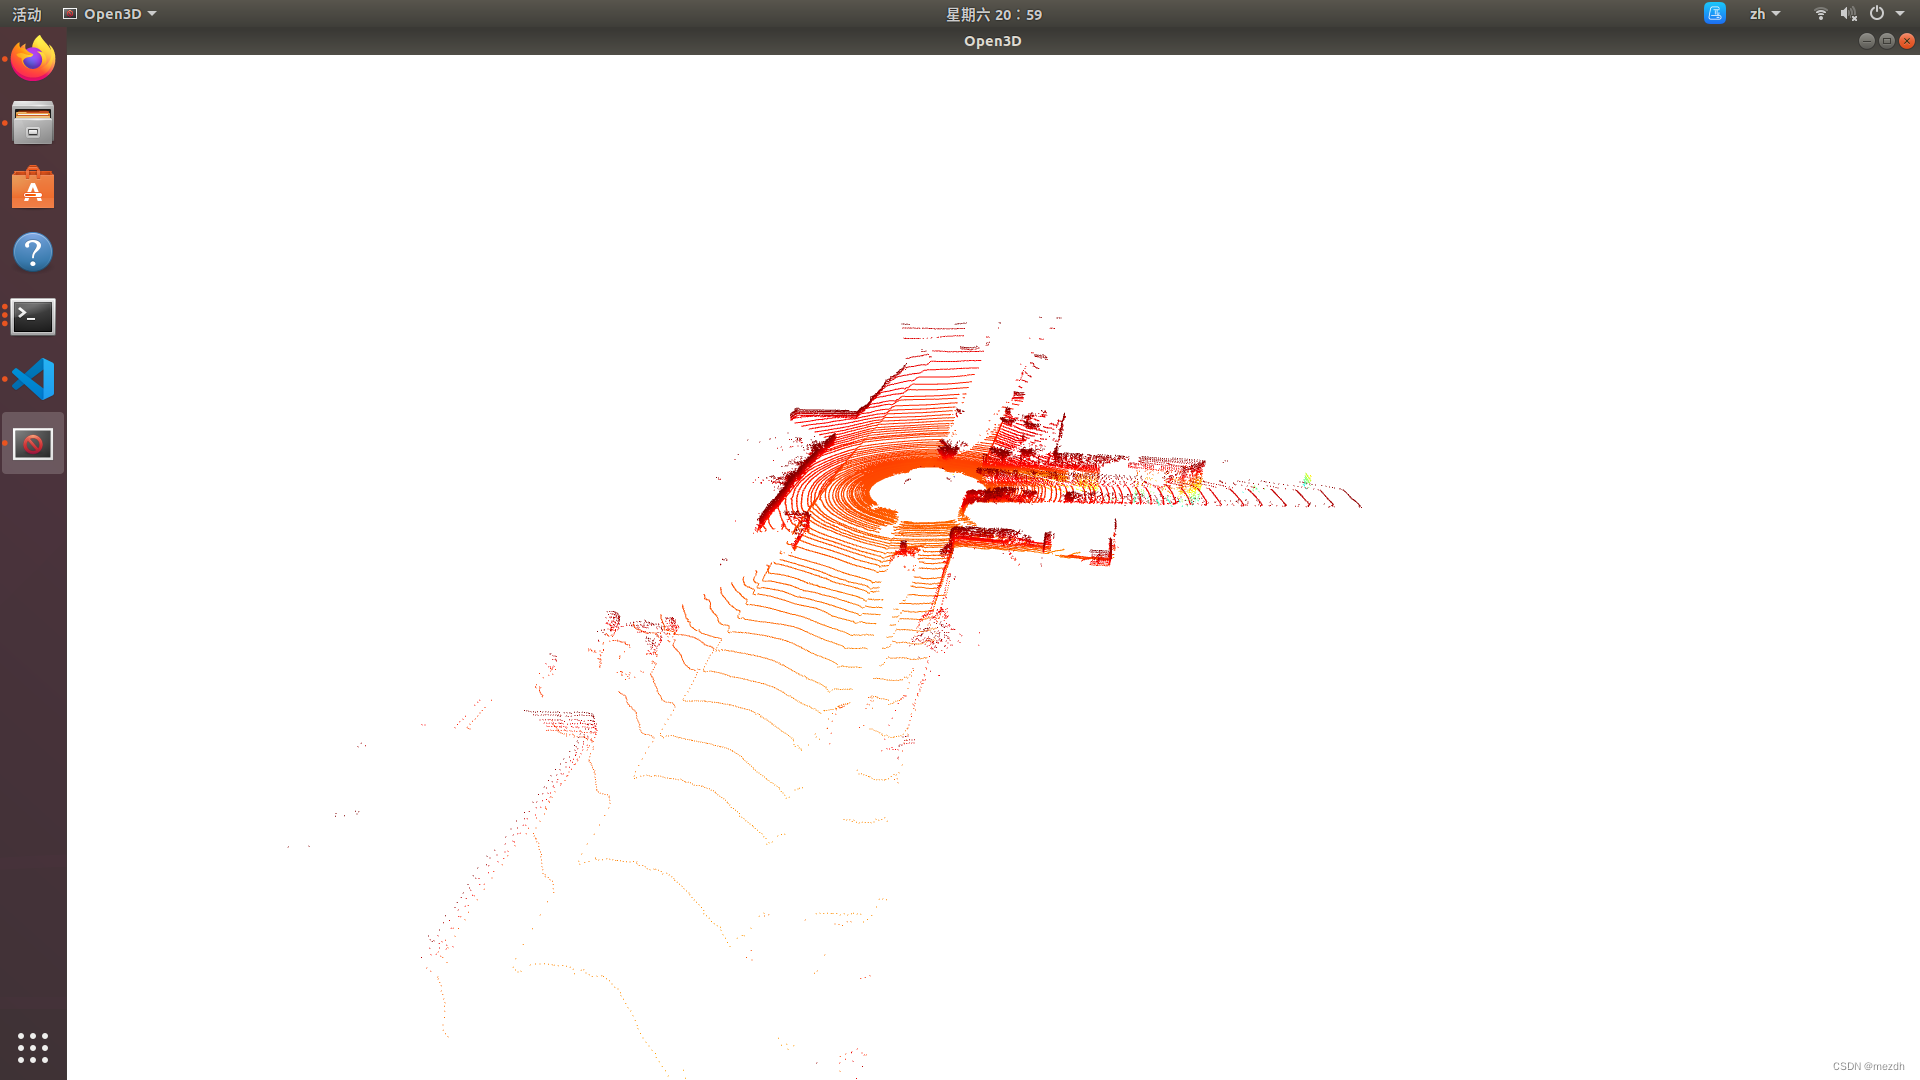
Task: Click the blue input method indicator
Action: tap(1714, 13)
